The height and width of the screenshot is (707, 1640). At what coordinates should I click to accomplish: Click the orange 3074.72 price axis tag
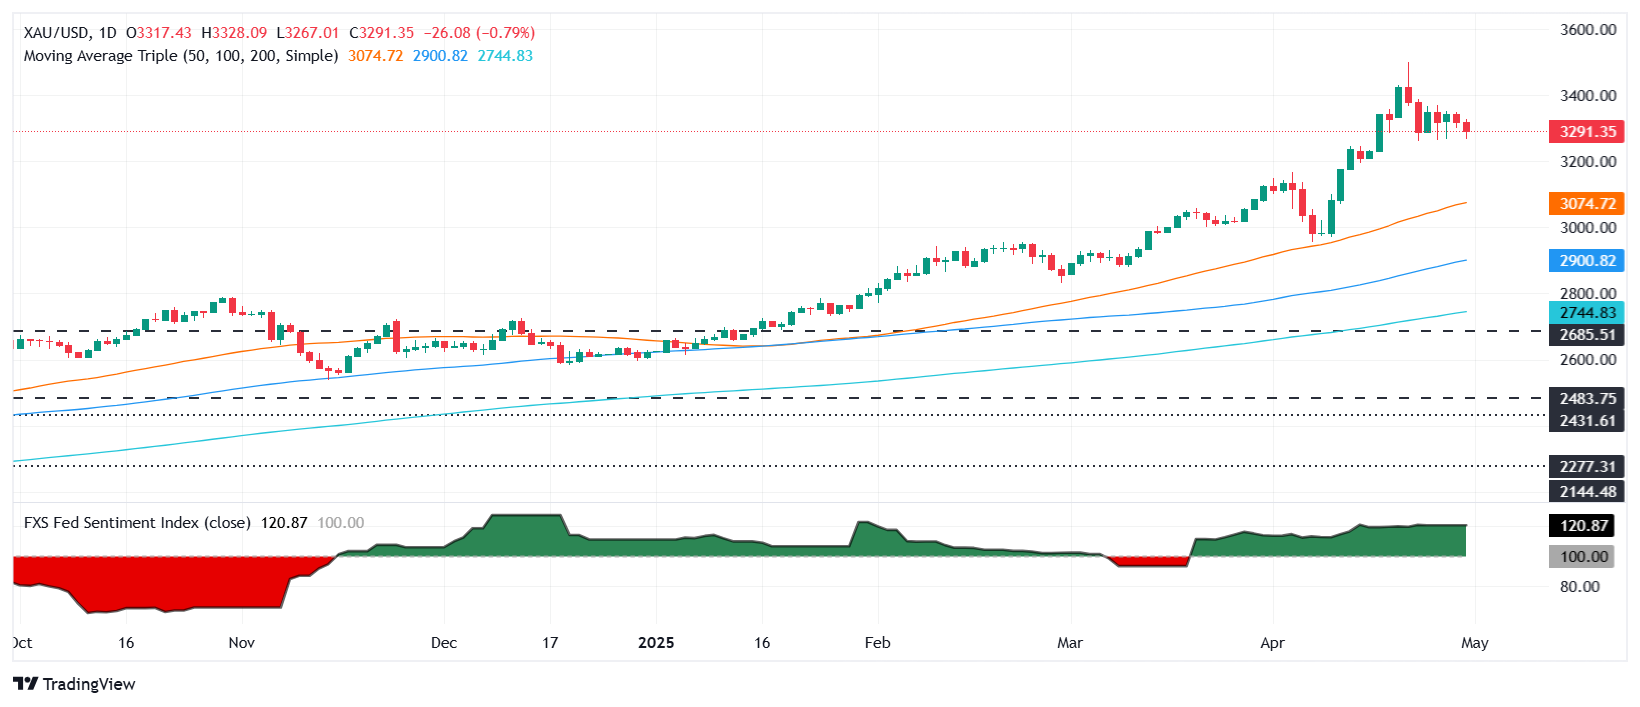(x=1586, y=204)
